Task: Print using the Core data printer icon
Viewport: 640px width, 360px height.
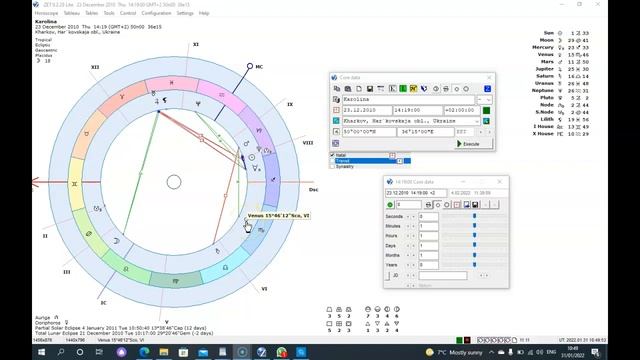Action: [x=446, y=89]
